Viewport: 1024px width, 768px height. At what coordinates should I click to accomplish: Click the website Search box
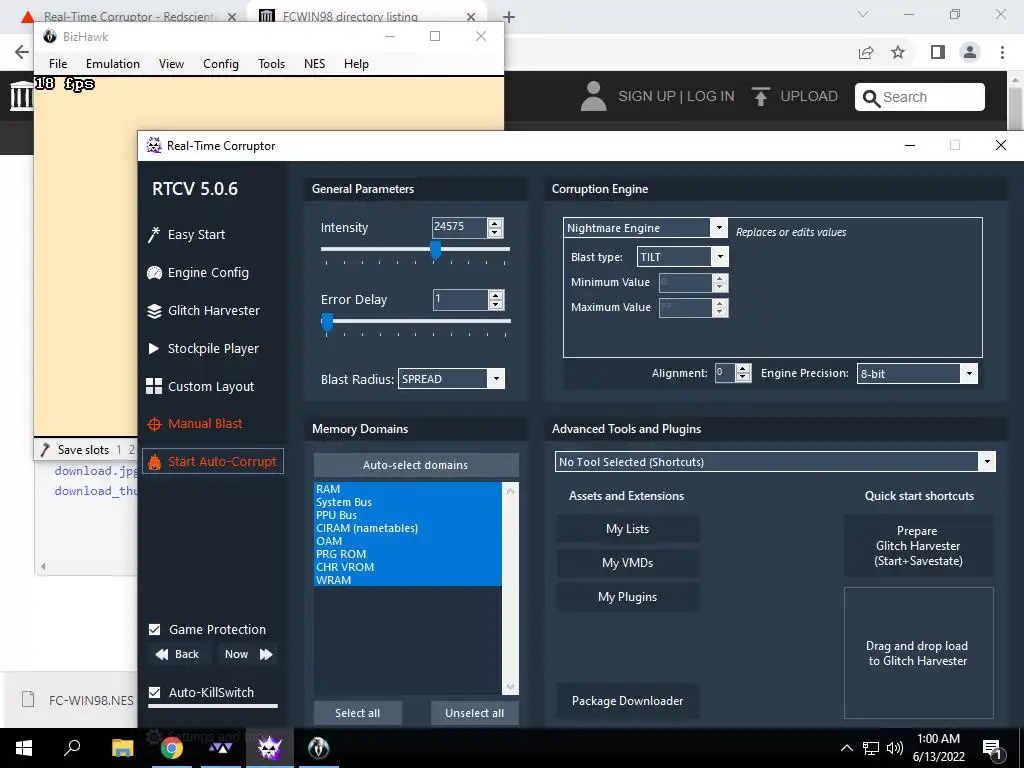click(x=920, y=97)
